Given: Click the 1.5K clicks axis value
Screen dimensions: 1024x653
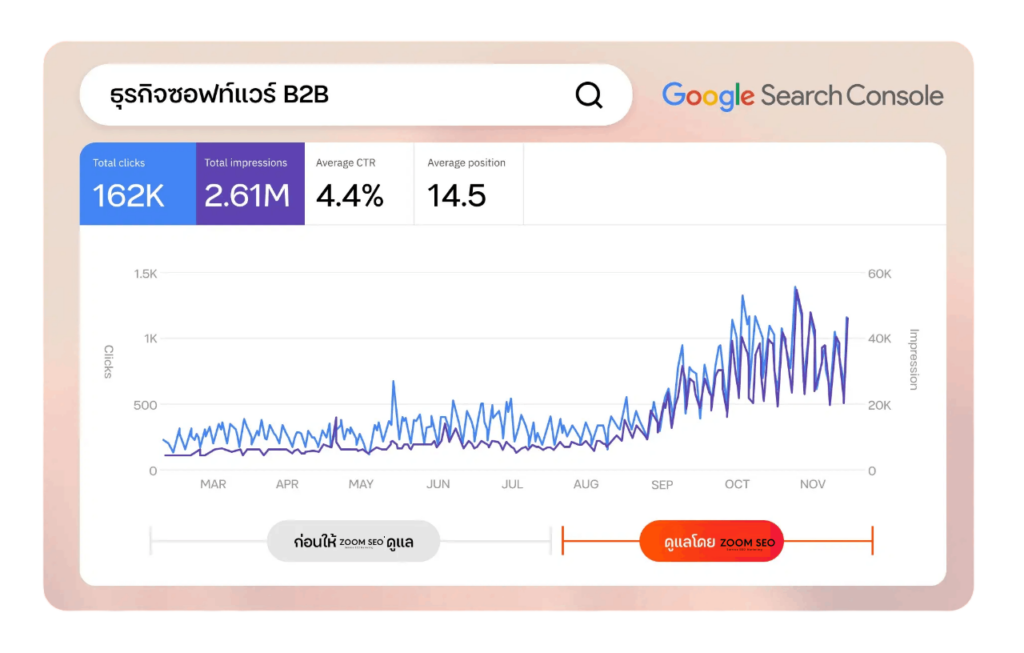Looking at the screenshot, I should click(146, 274).
